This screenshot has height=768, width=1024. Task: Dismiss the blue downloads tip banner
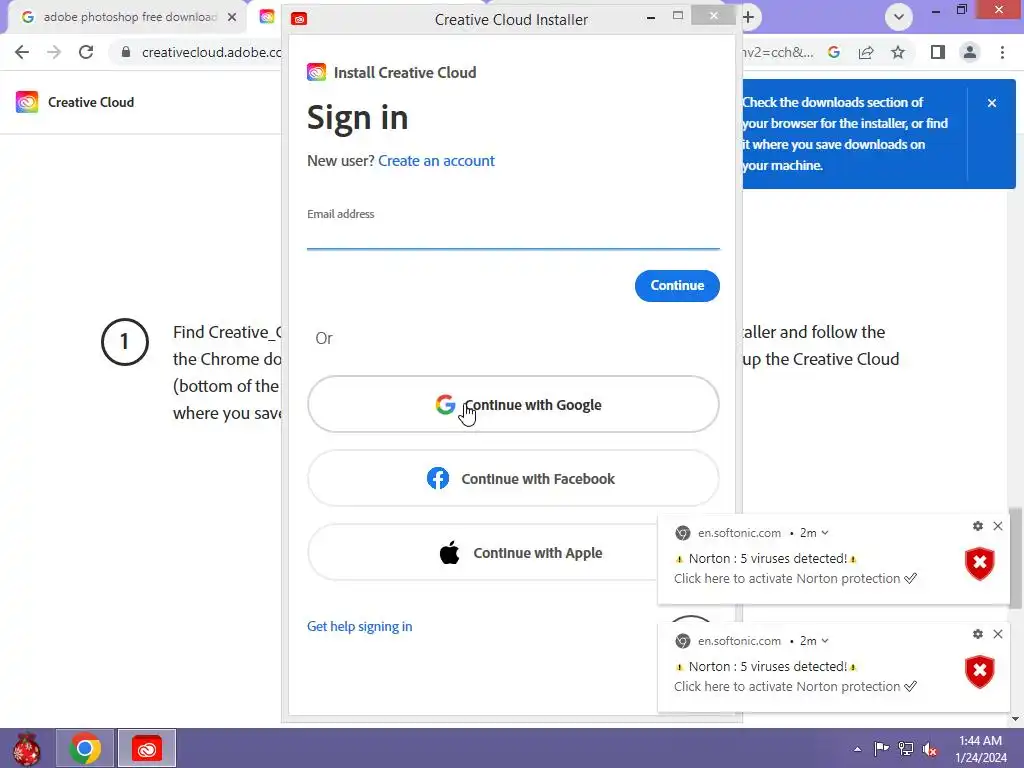992,103
